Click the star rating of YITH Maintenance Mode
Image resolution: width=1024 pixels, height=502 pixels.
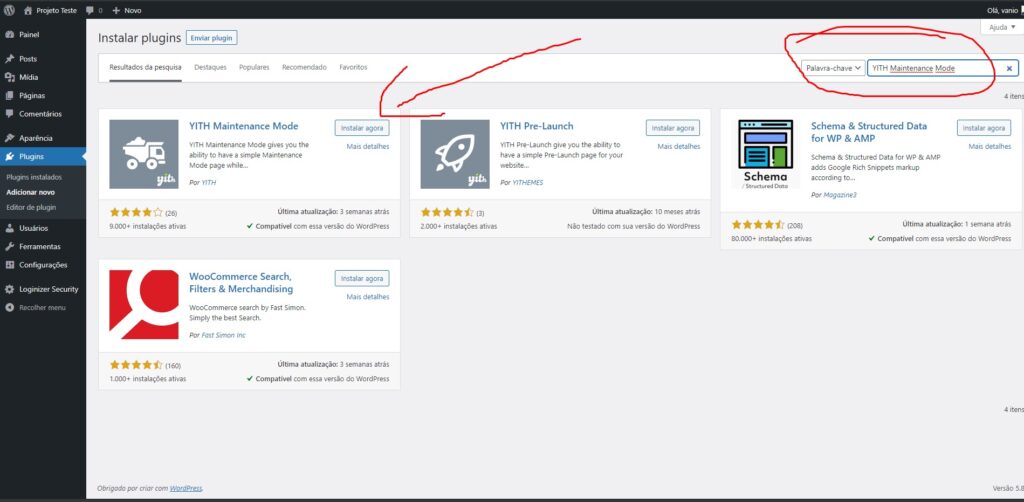click(x=136, y=212)
